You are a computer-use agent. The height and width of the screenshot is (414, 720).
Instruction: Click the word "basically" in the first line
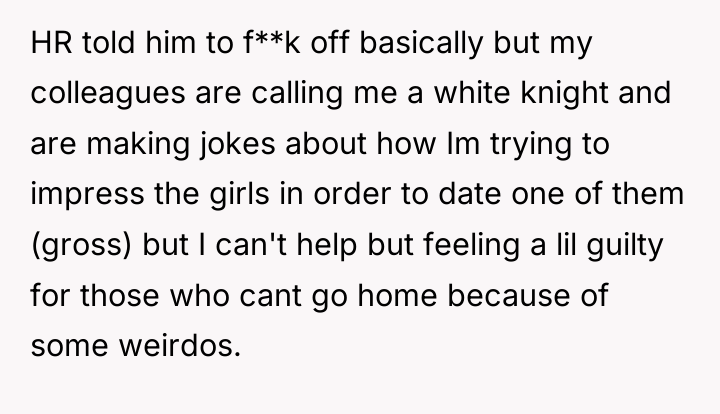pyautogui.click(x=421, y=45)
